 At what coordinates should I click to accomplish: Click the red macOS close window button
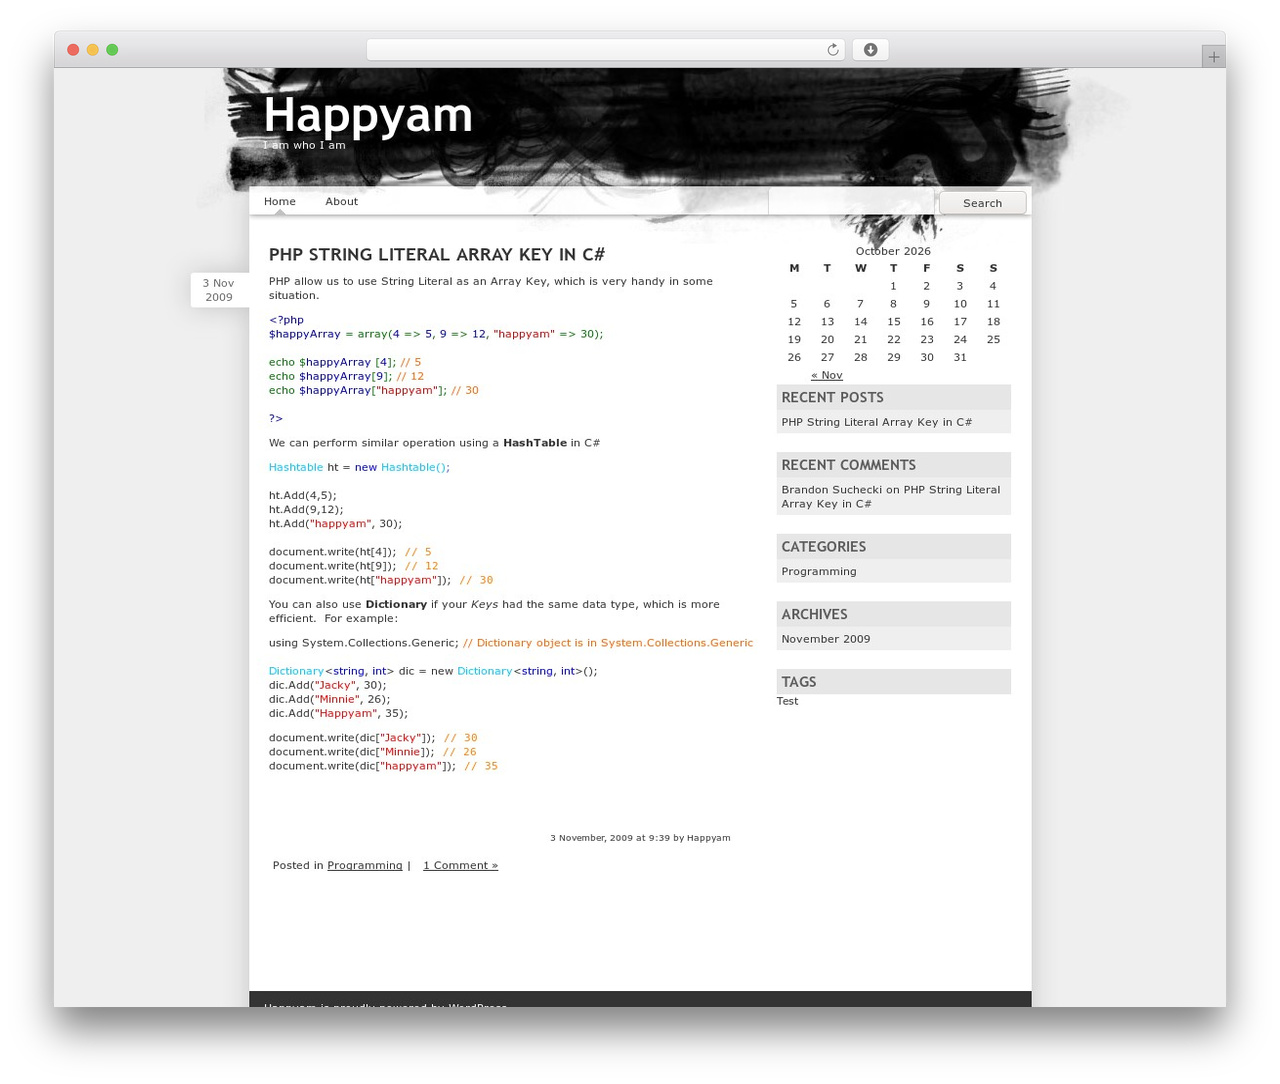[73, 50]
